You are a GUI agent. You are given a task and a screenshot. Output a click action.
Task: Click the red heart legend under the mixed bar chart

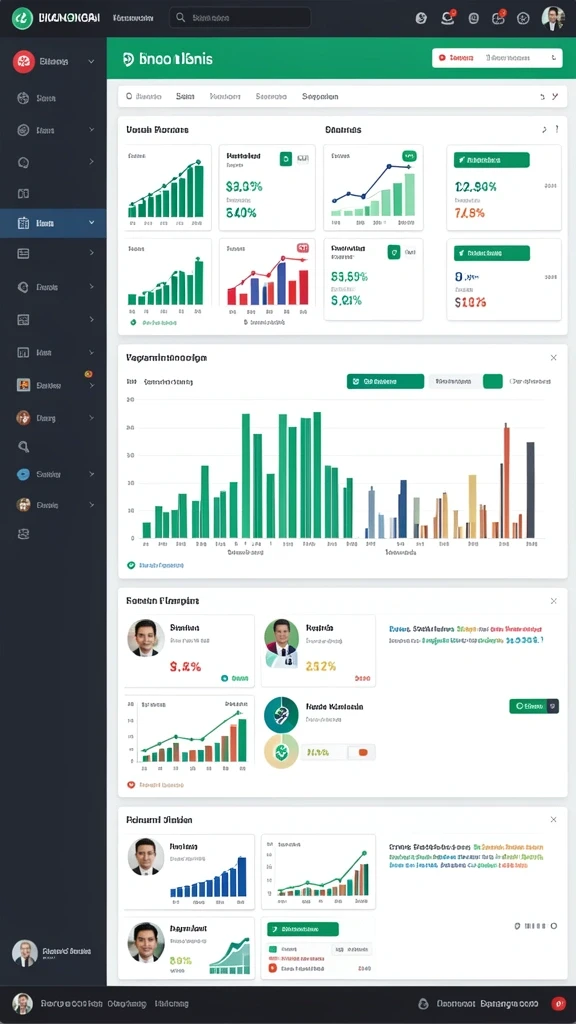(155, 784)
